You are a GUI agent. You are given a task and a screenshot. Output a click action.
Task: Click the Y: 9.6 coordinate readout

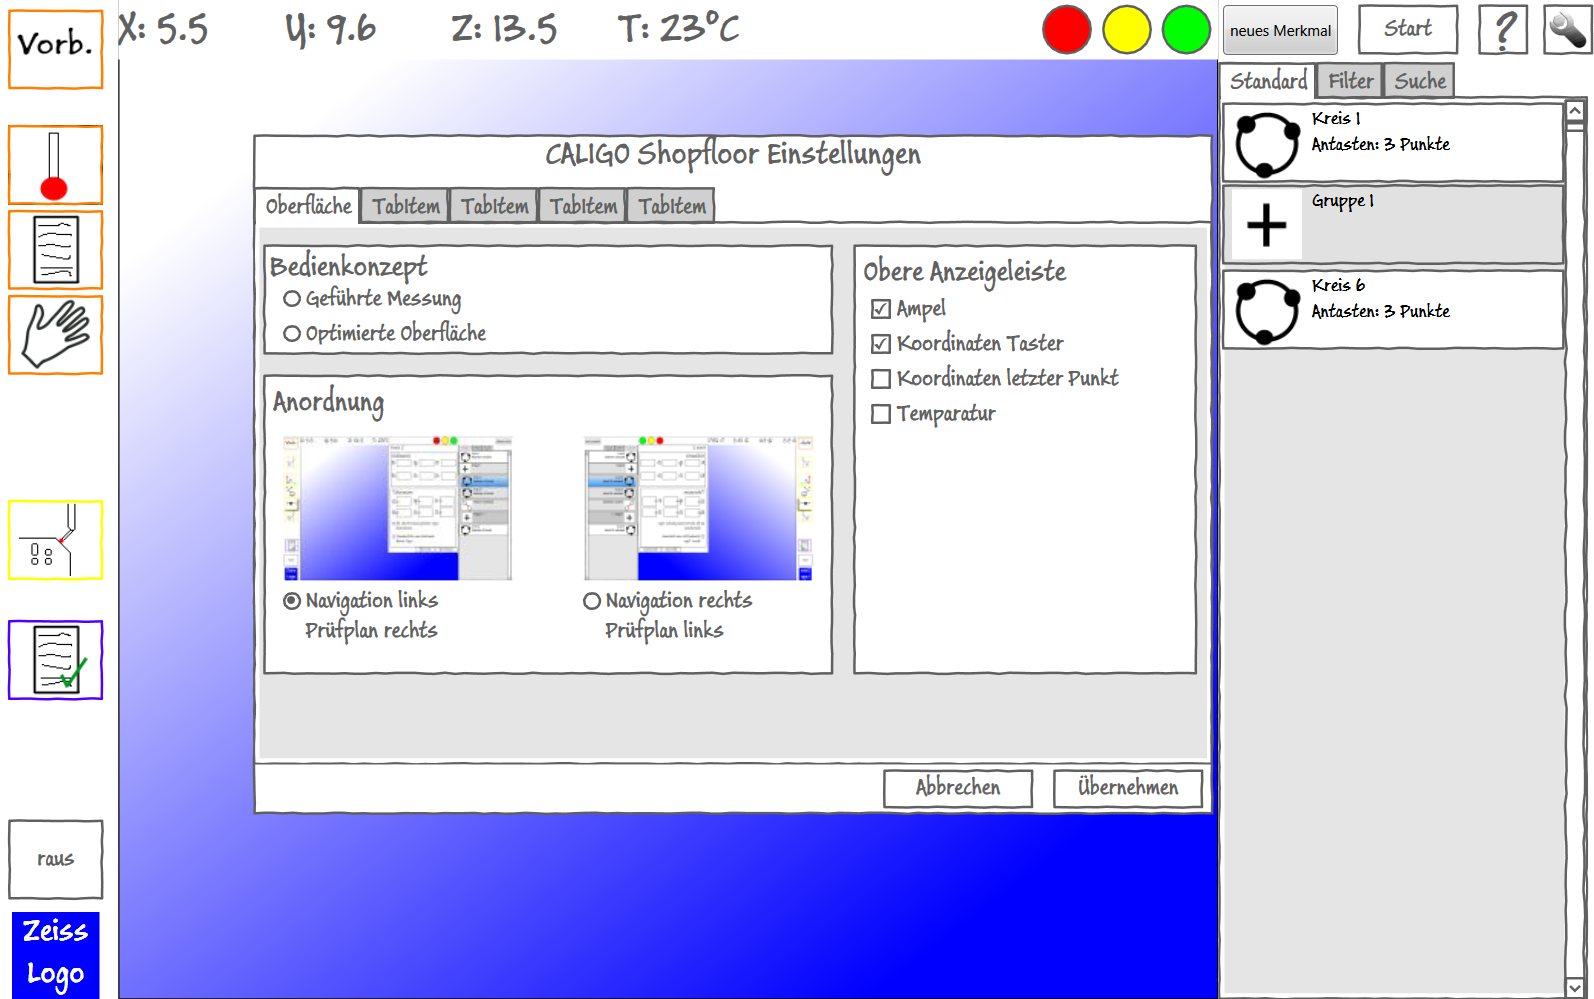(331, 29)
